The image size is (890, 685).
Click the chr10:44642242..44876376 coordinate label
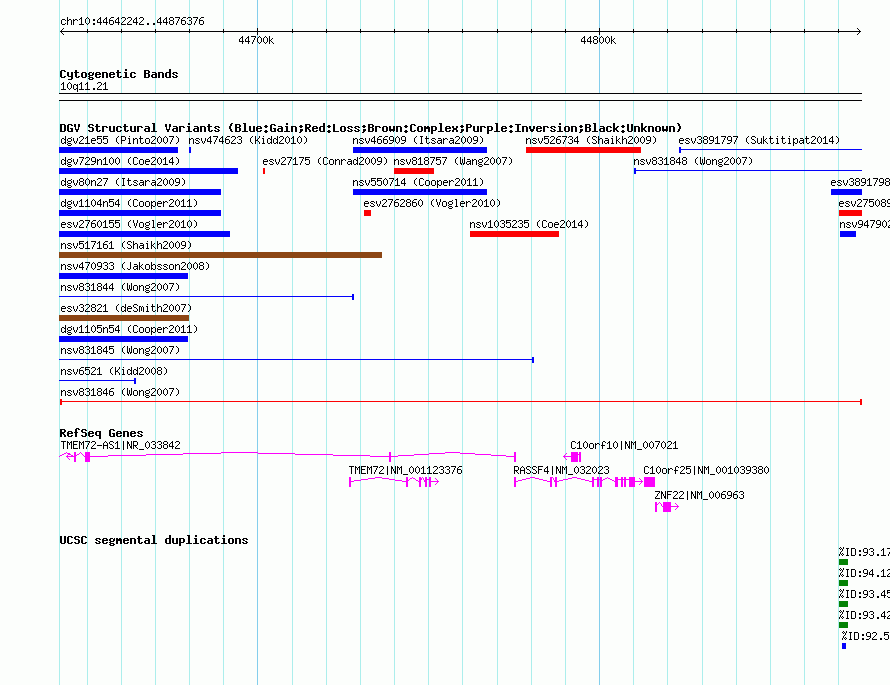point(132,21)
